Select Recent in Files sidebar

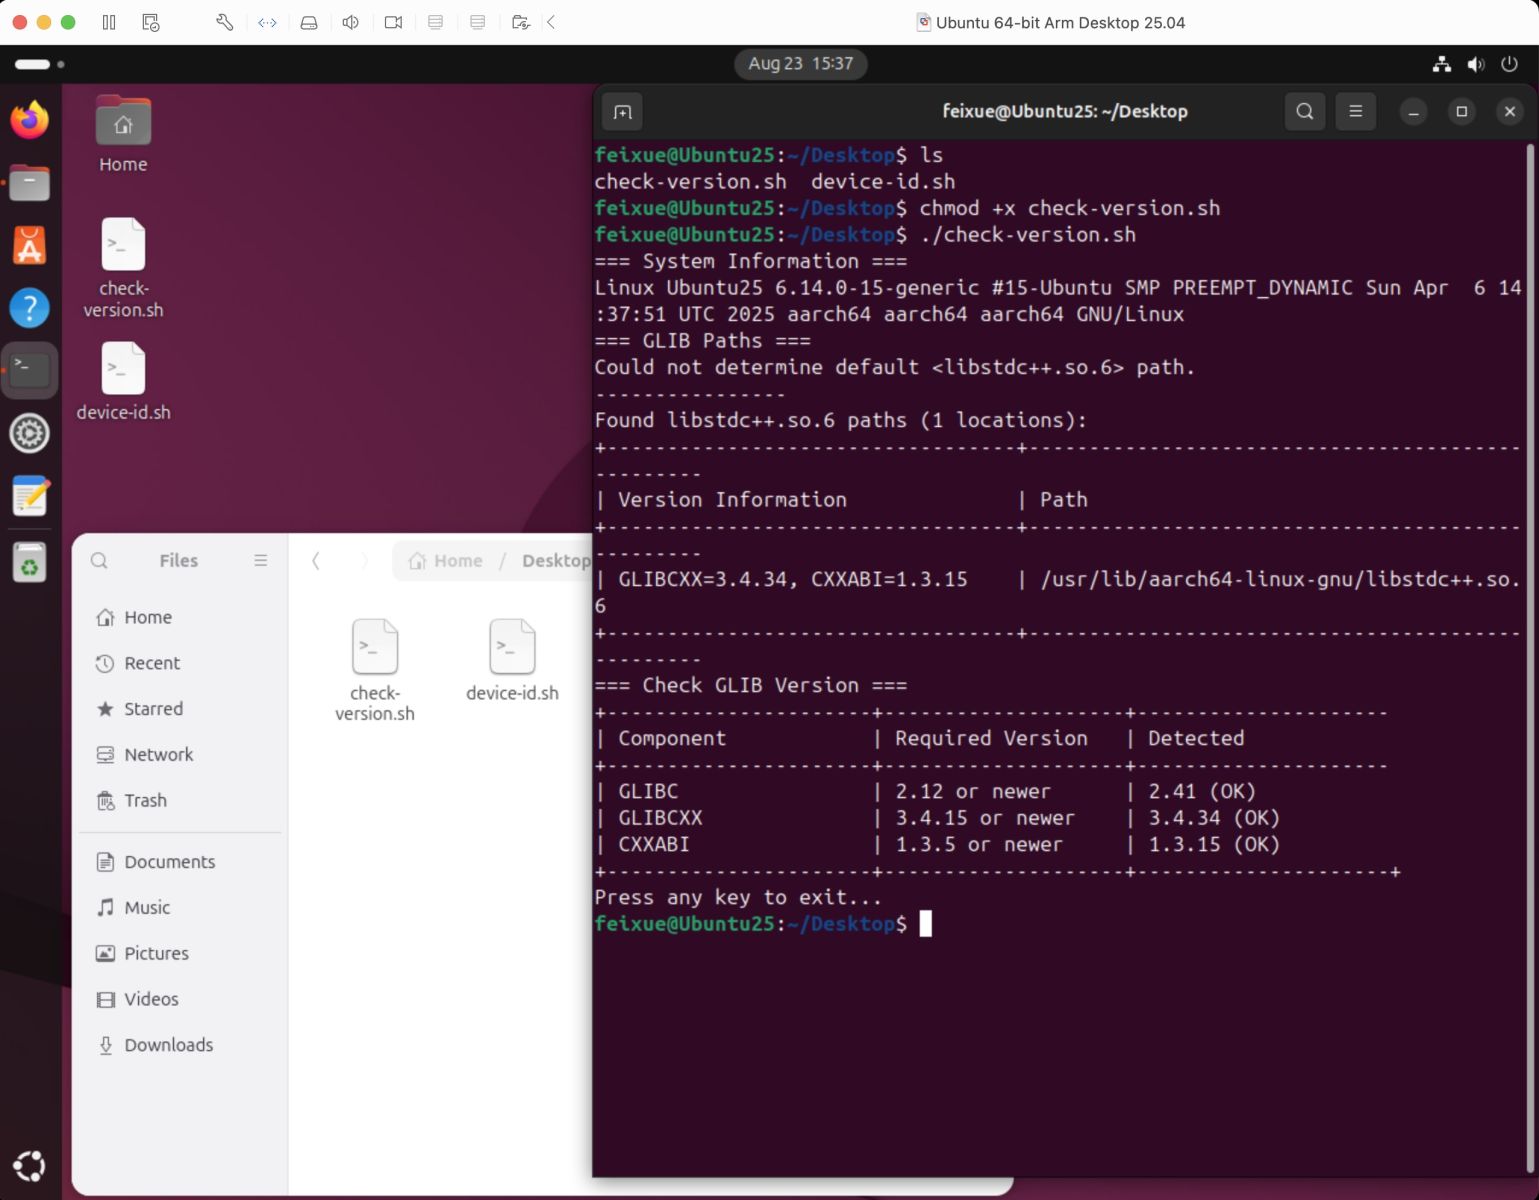click(151, 663)
